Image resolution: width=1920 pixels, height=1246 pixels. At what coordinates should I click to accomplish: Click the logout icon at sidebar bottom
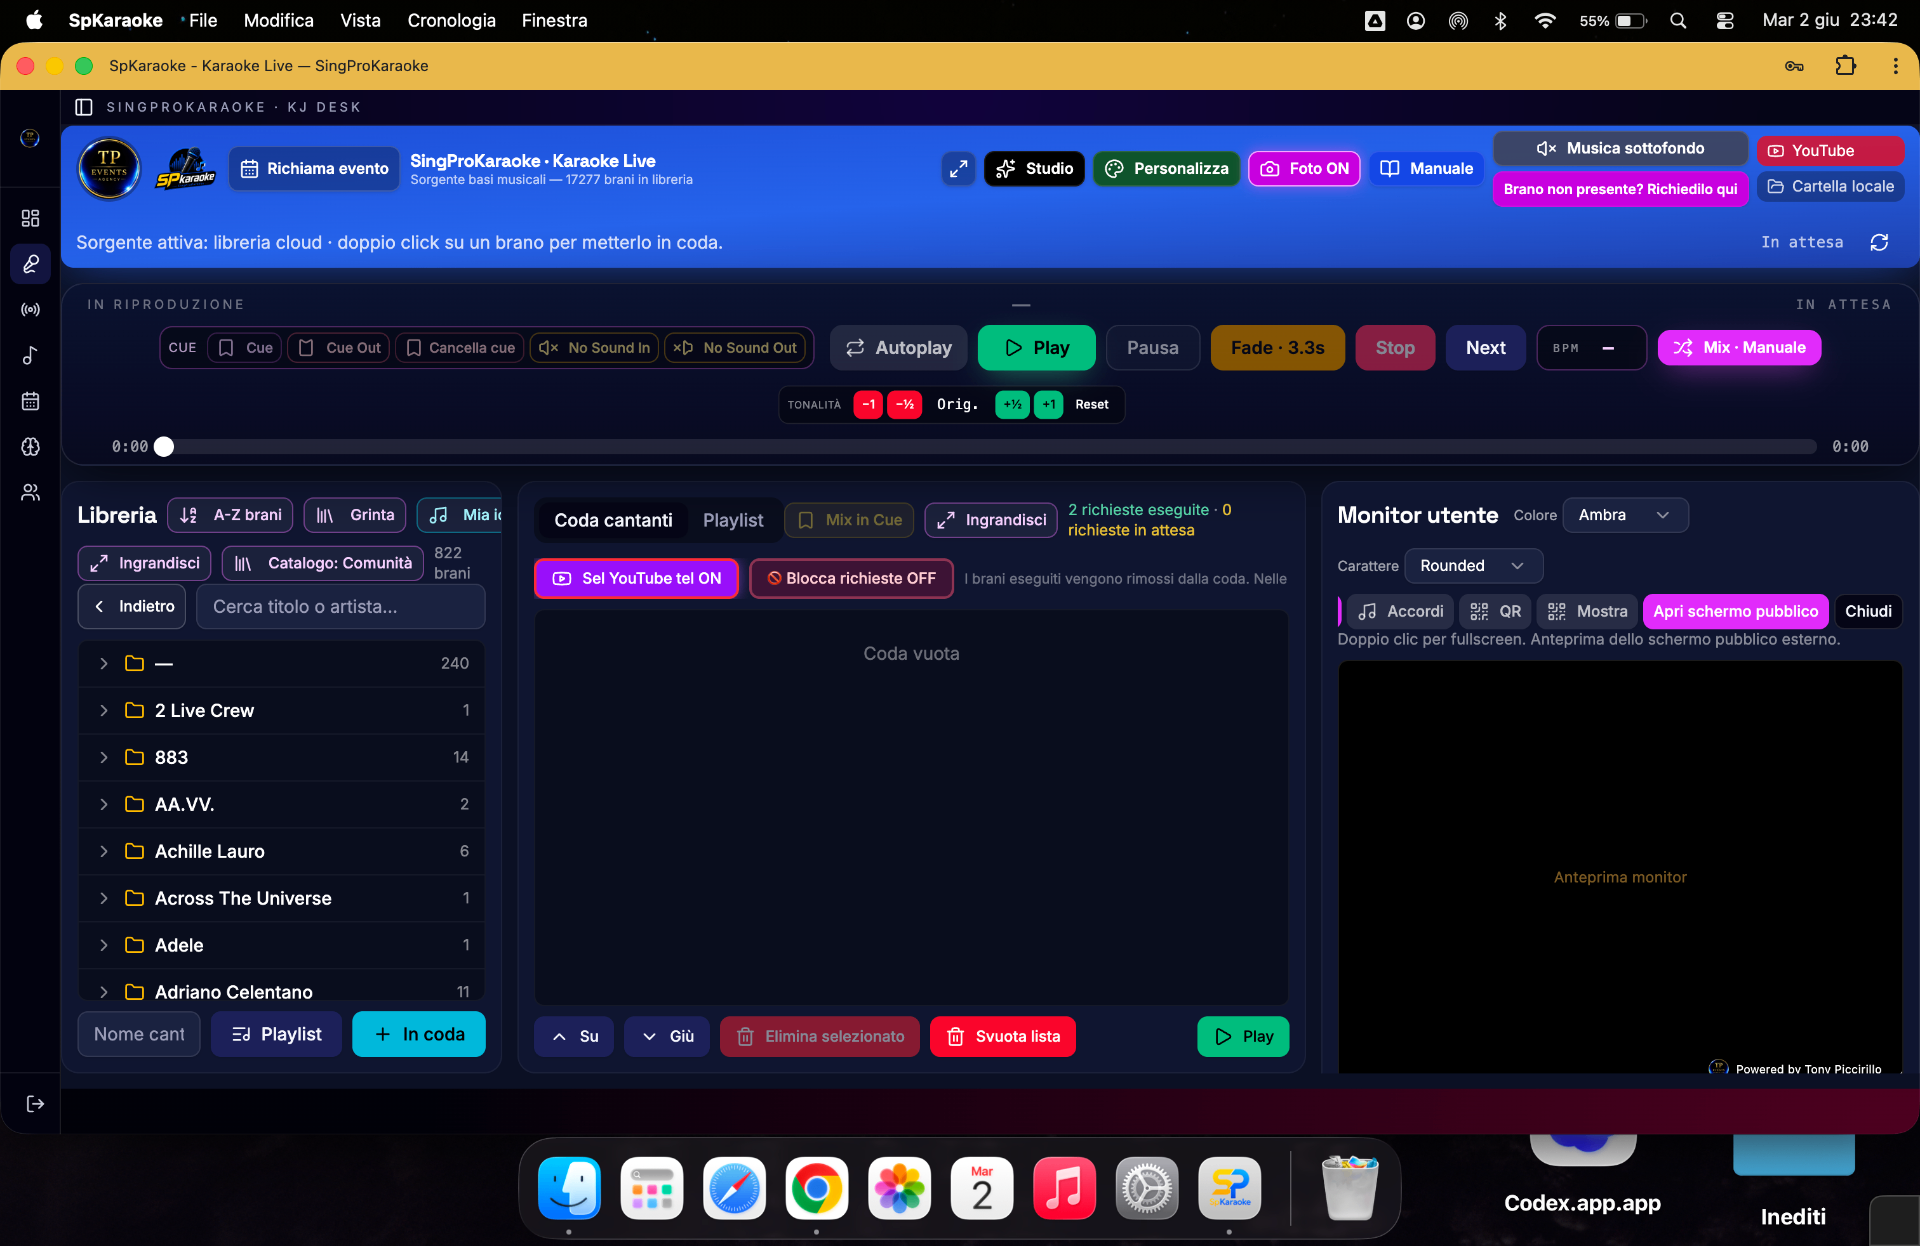(x=35, y=1104)
